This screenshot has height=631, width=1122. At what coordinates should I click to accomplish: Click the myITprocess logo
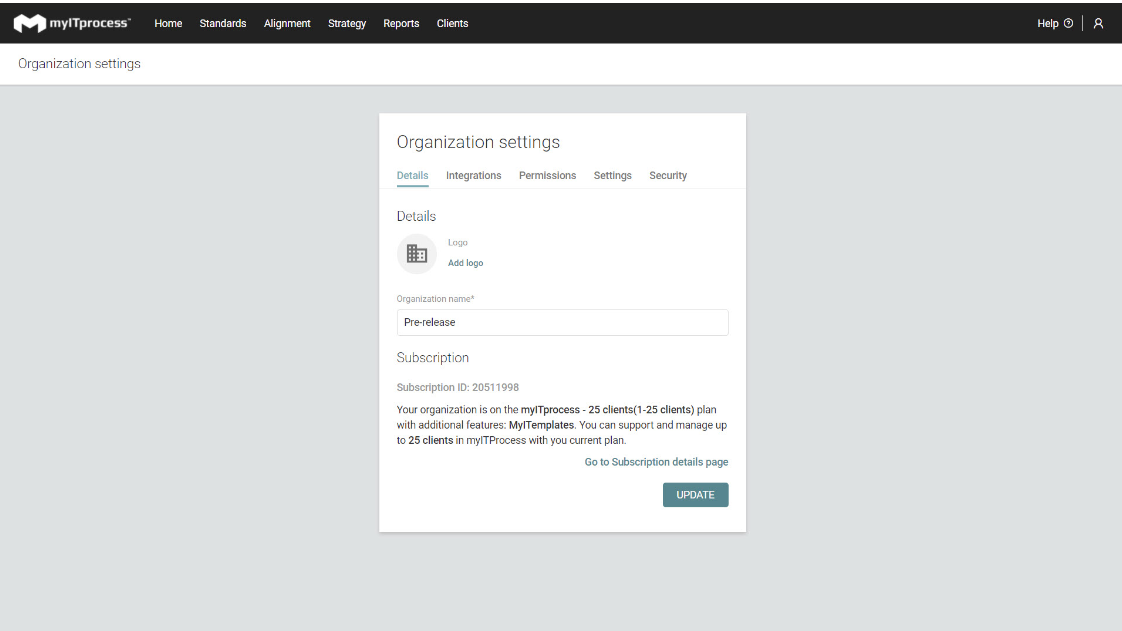pos(72,24)
